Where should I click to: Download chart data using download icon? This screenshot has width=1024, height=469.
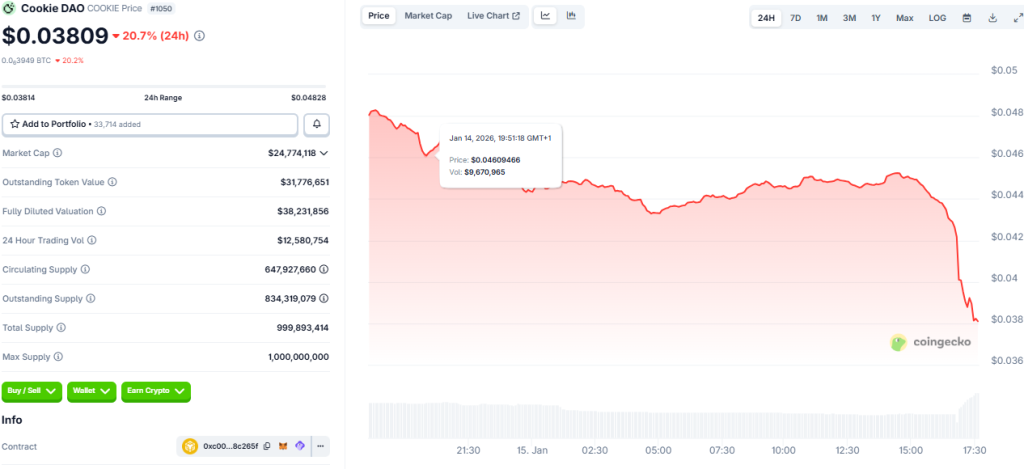[993, 18]
